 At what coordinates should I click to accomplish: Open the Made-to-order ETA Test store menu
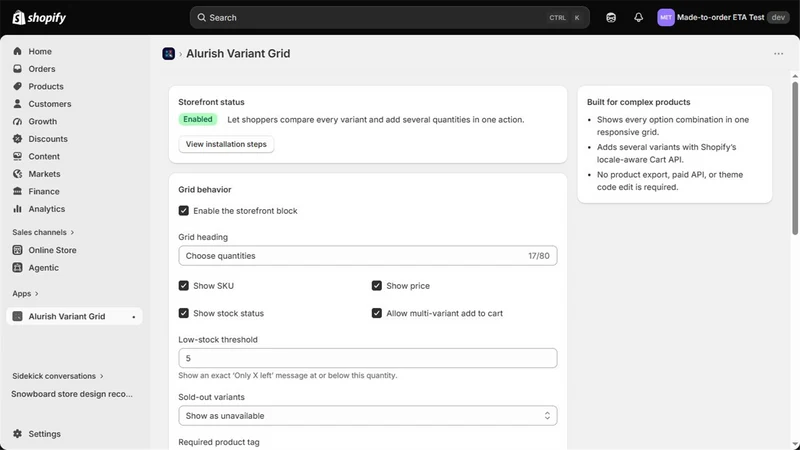click(723, 17)
